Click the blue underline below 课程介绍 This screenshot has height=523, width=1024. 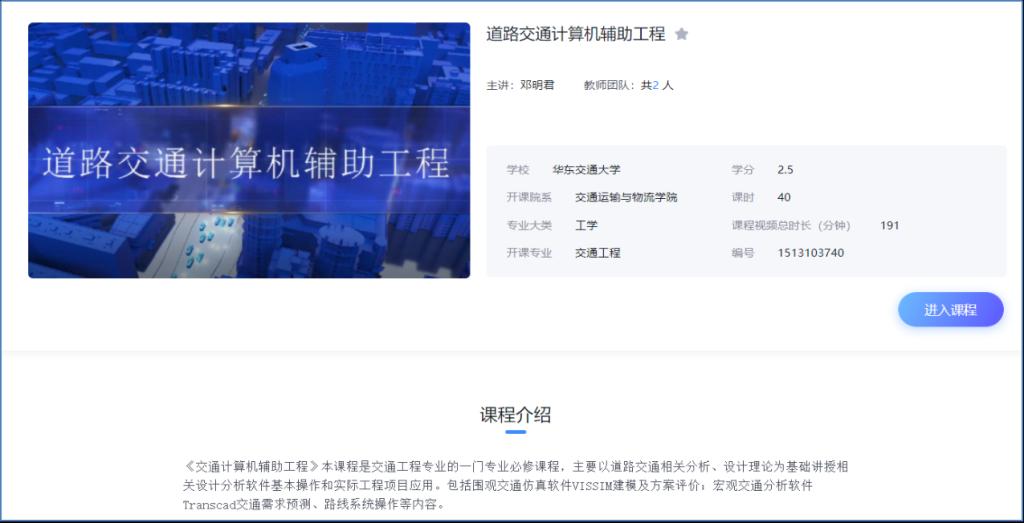coord(515,432)
